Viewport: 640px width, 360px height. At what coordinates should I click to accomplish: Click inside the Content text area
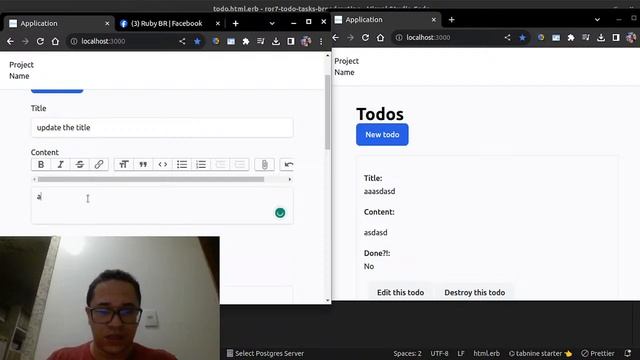coord(162,206)
